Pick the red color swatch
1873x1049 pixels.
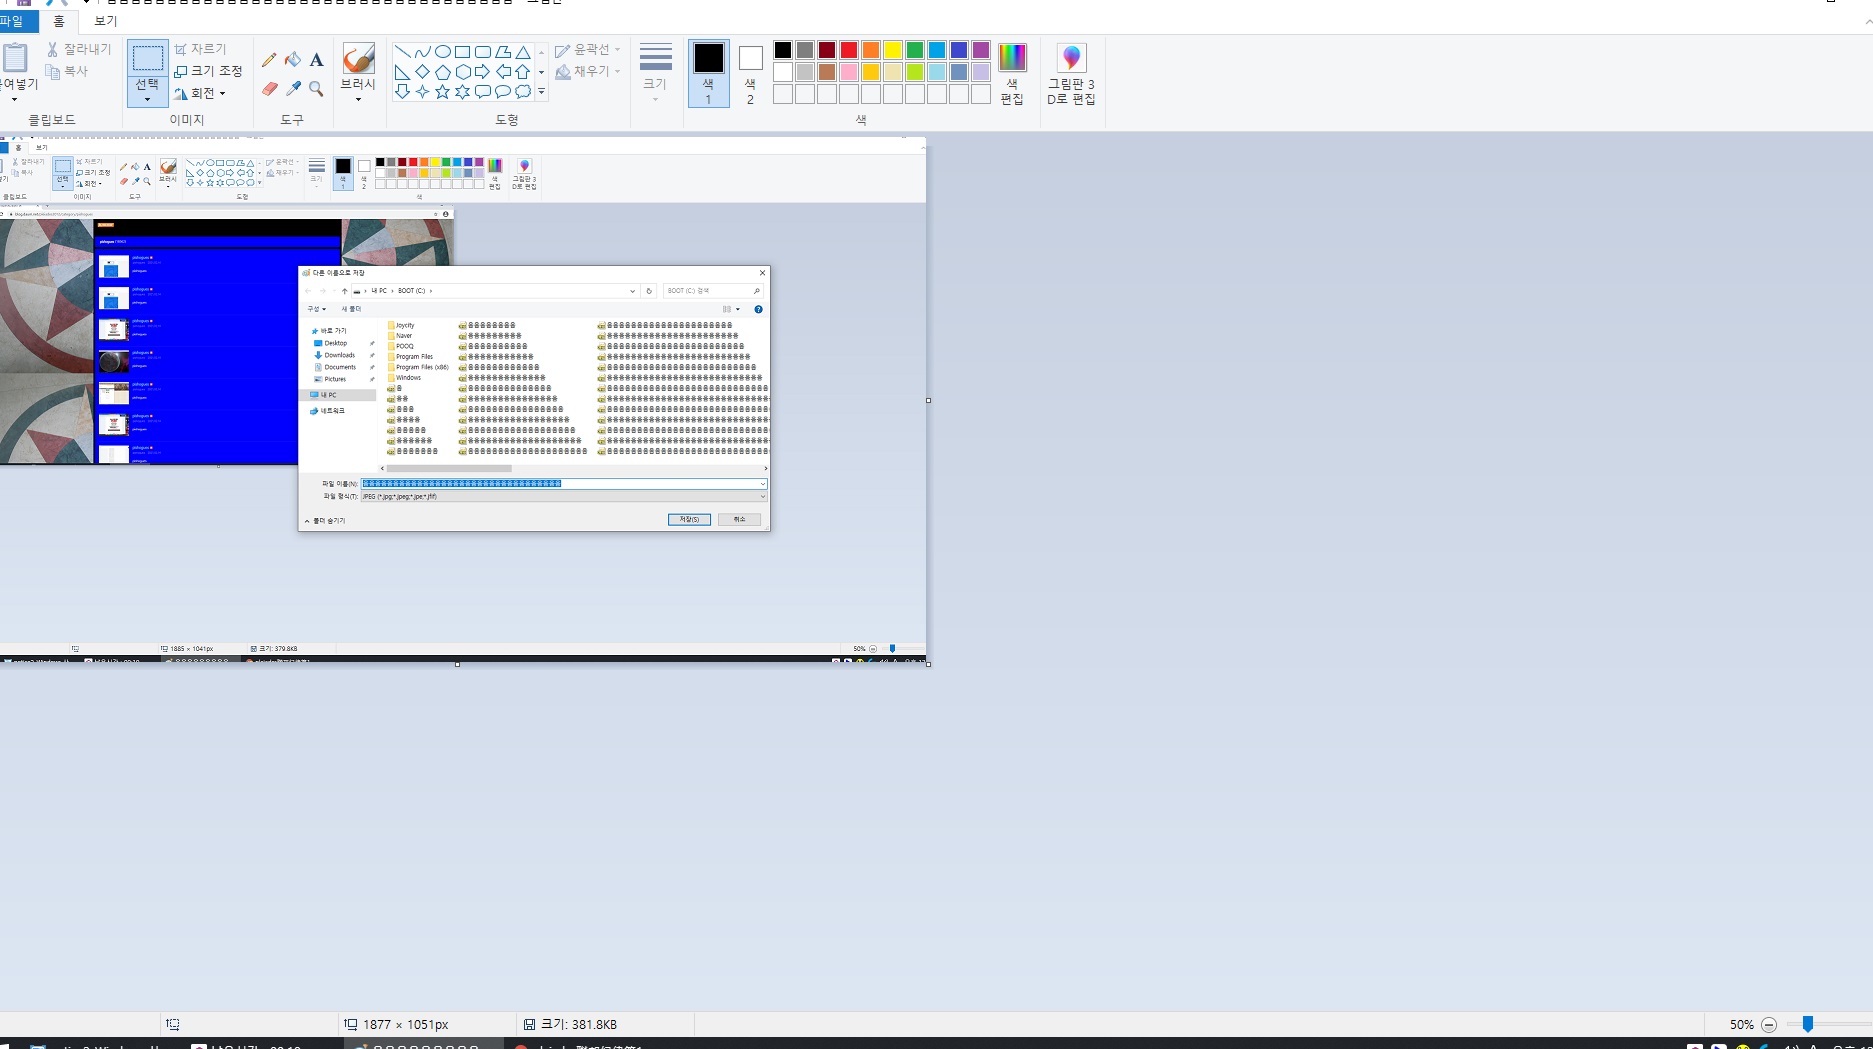pos(849,50)
